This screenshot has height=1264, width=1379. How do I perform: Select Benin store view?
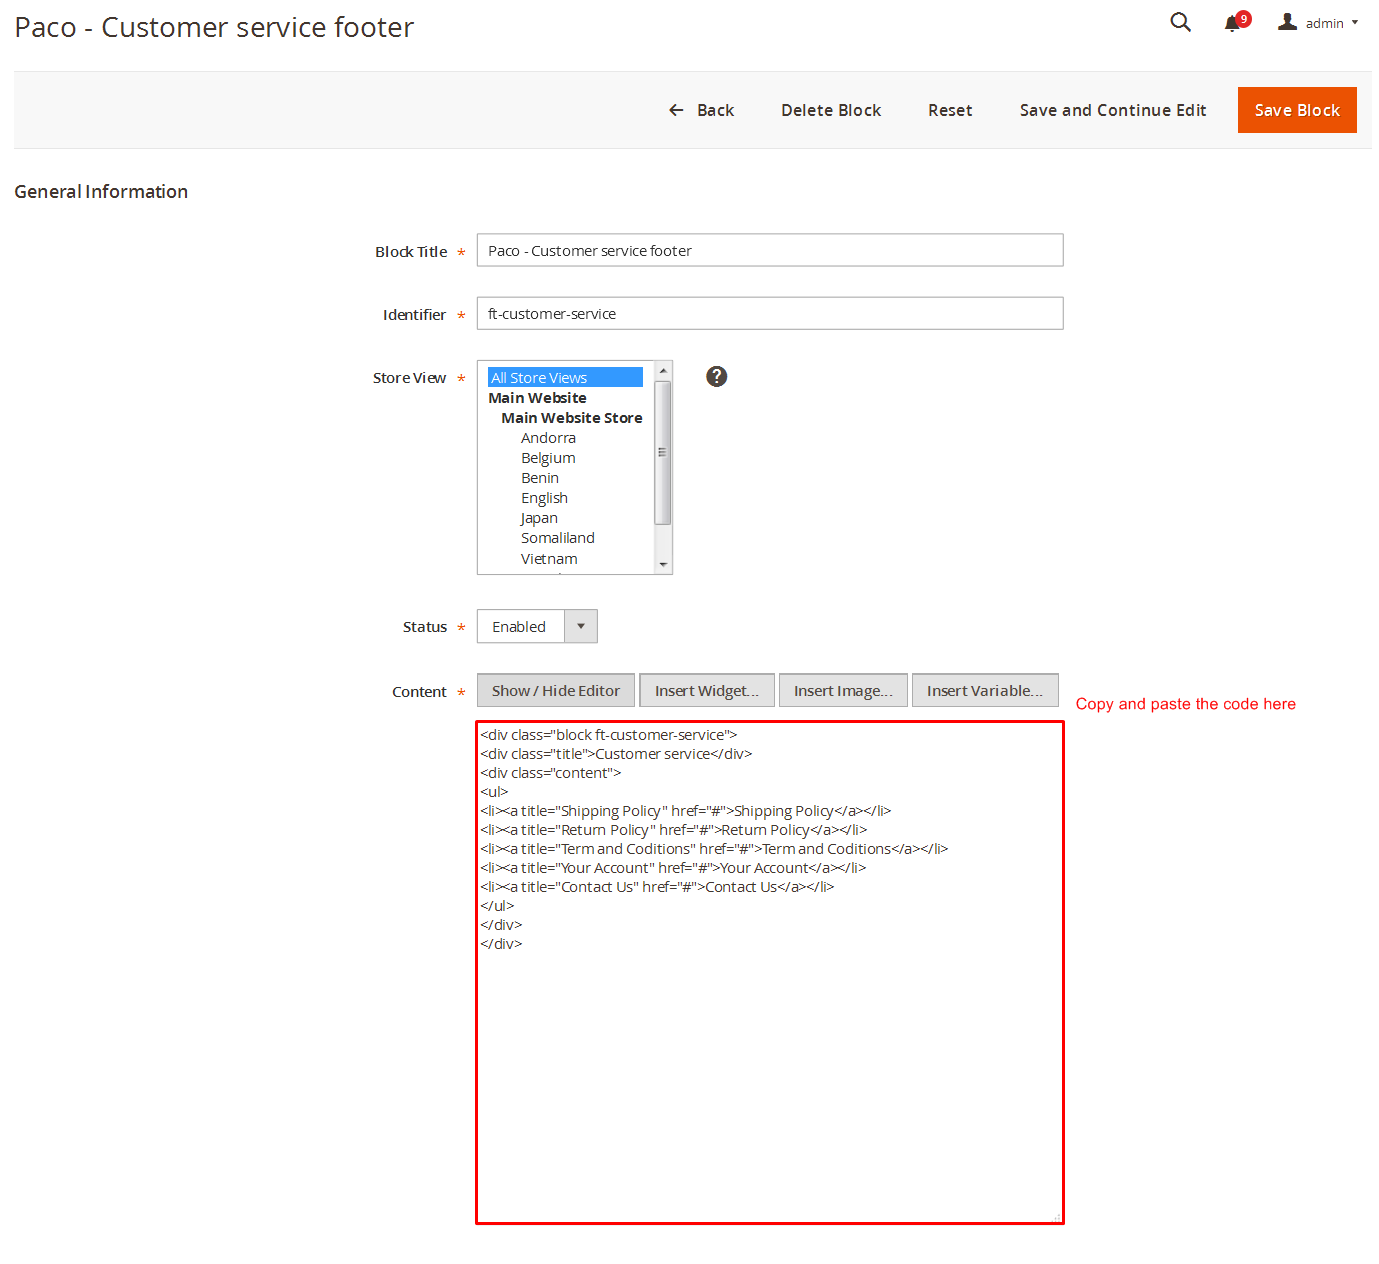540,478
